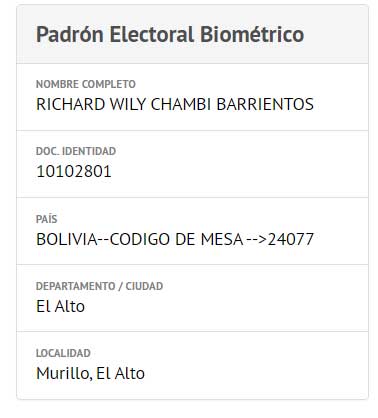This screenshot has height=418, width=378.
Task: Click the word Electoral in the title
Action: pyautogui.click(x=152, y=34)
